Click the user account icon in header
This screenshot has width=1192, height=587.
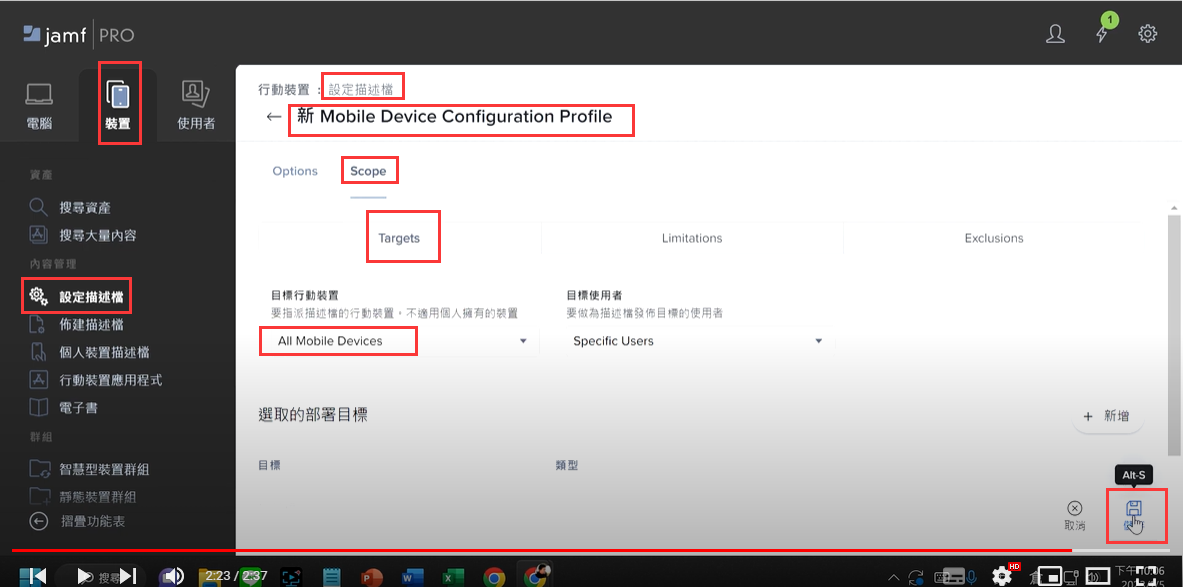(x=1055, y=34)
